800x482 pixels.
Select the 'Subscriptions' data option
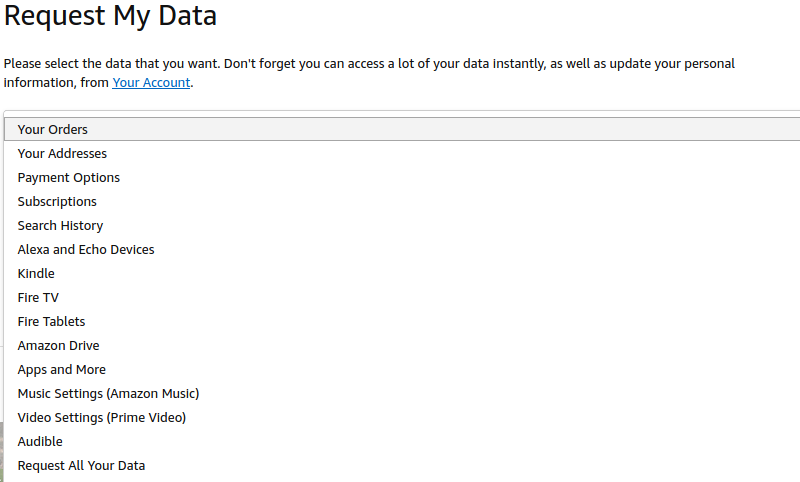[x=57, y=202]
